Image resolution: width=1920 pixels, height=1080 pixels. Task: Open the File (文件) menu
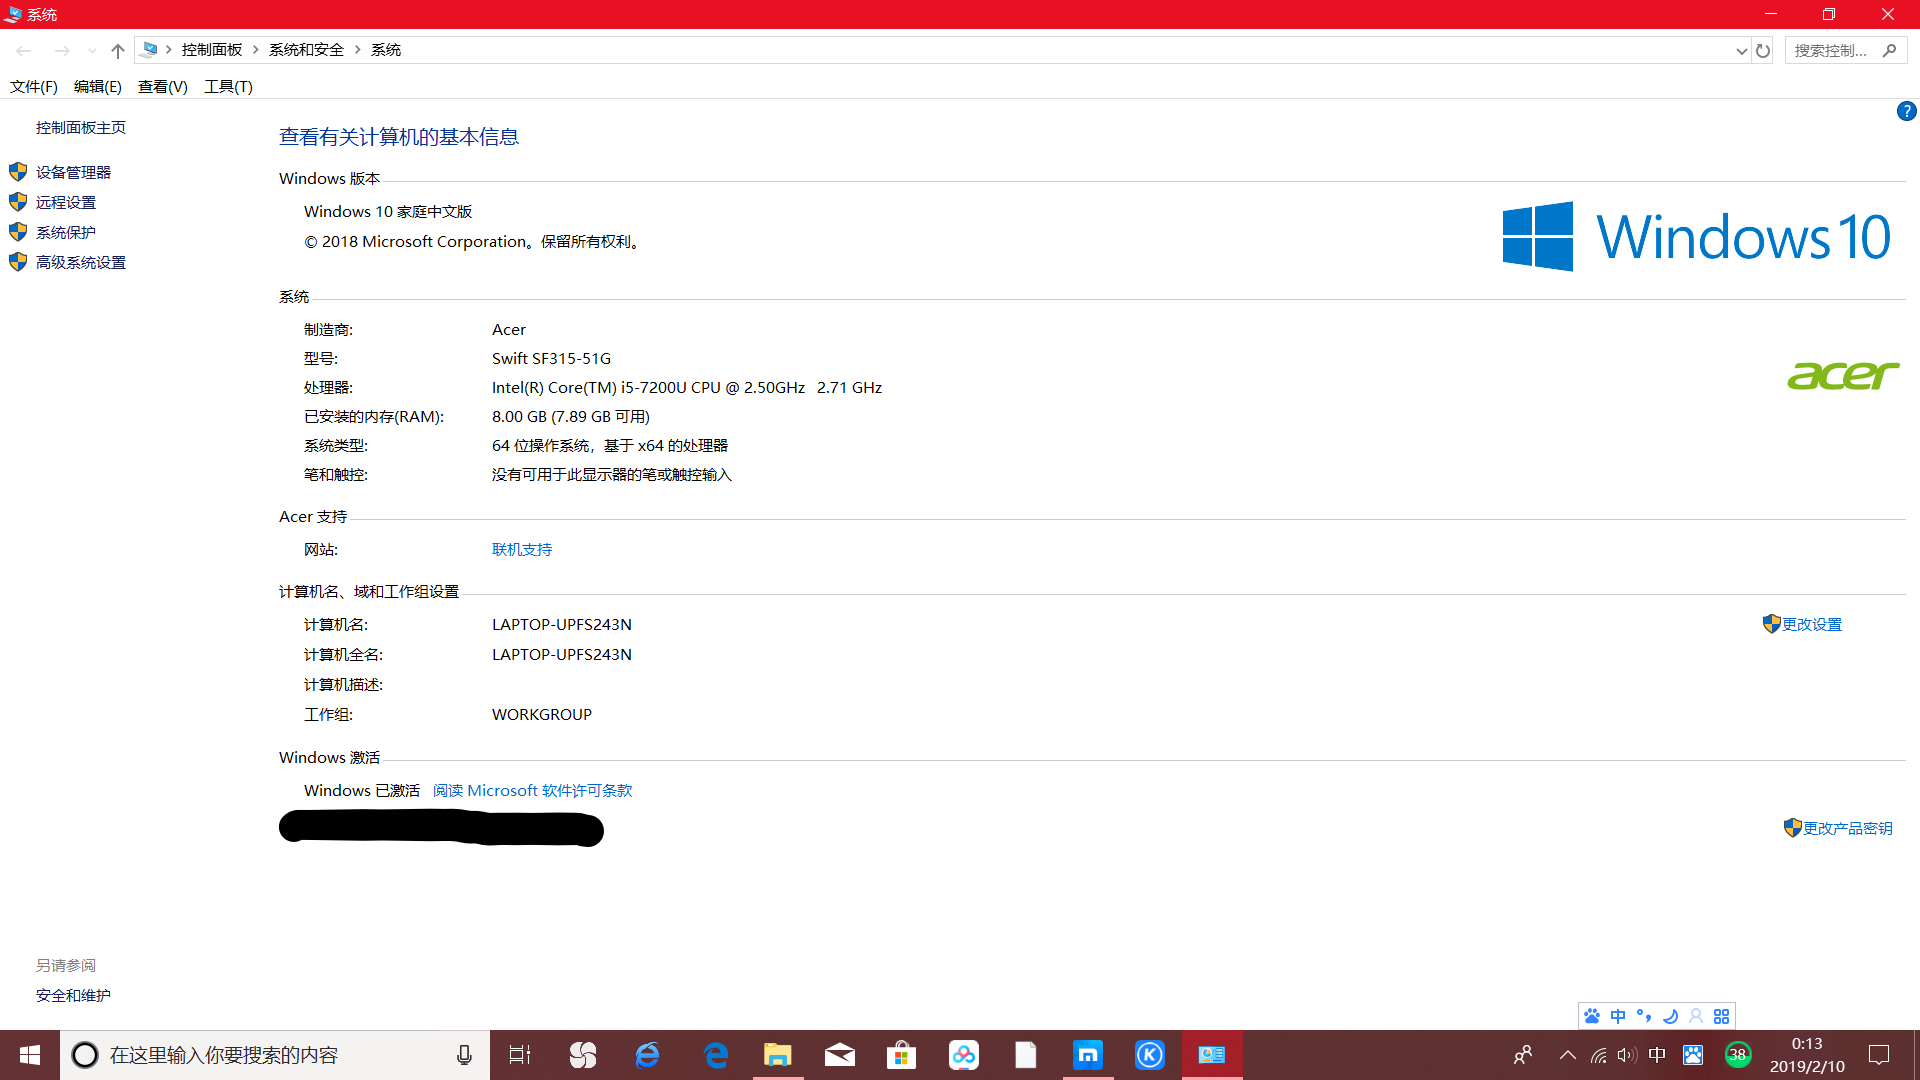tap(34, 87)
